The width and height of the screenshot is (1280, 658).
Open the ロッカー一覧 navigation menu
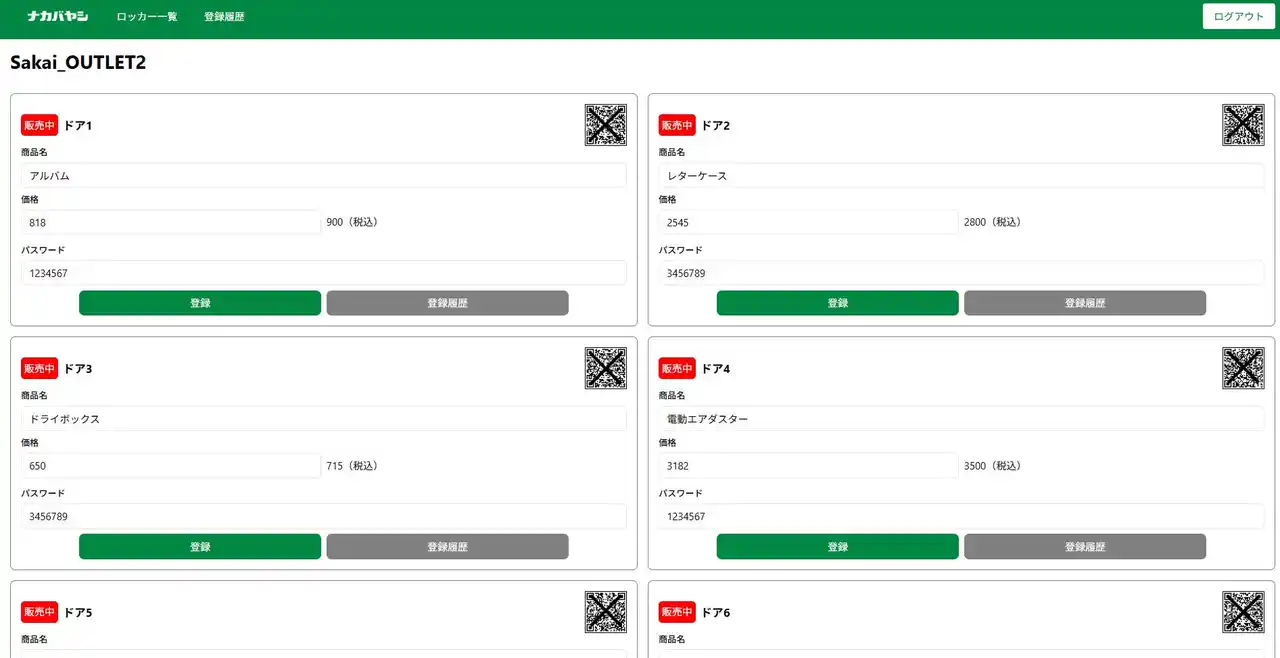[x=146, y=17]
